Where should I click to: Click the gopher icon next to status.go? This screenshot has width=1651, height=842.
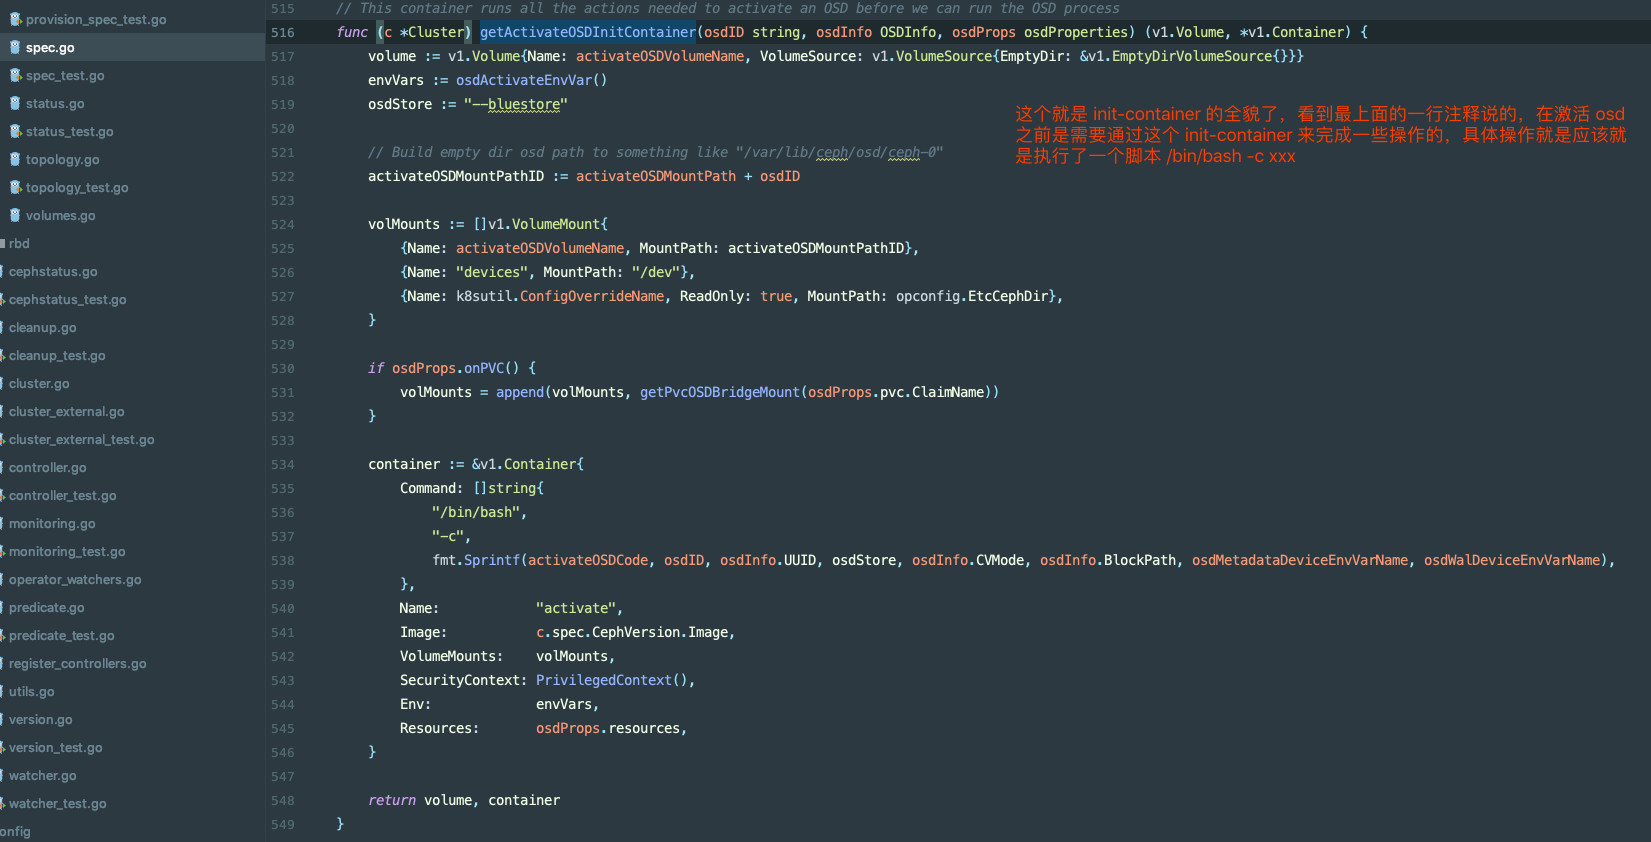coord(15,103)
